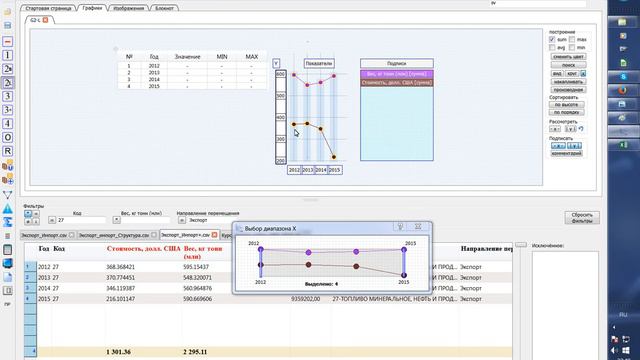640x360 pixels.
Task: Click the volume speaker tray icon
Action: point(614,350)
